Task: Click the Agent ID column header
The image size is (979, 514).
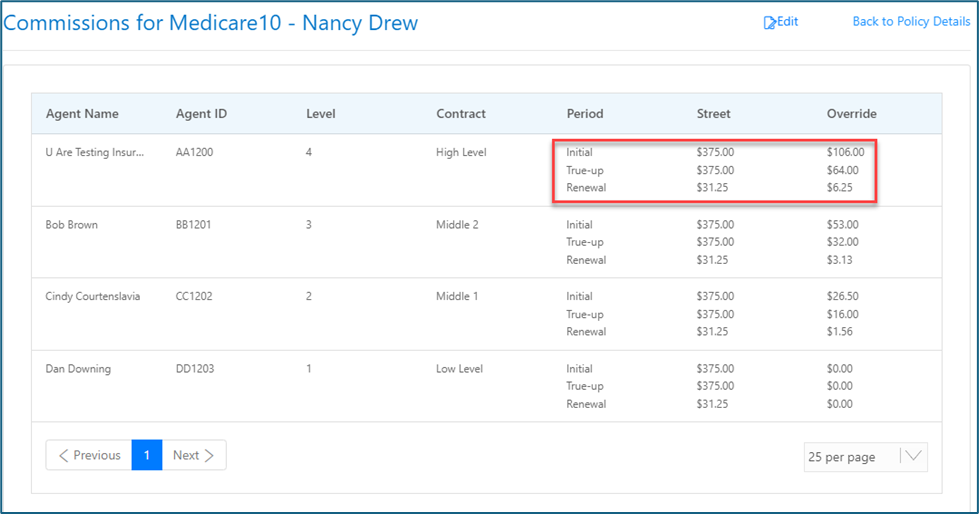Action: [x=201, y=114]
